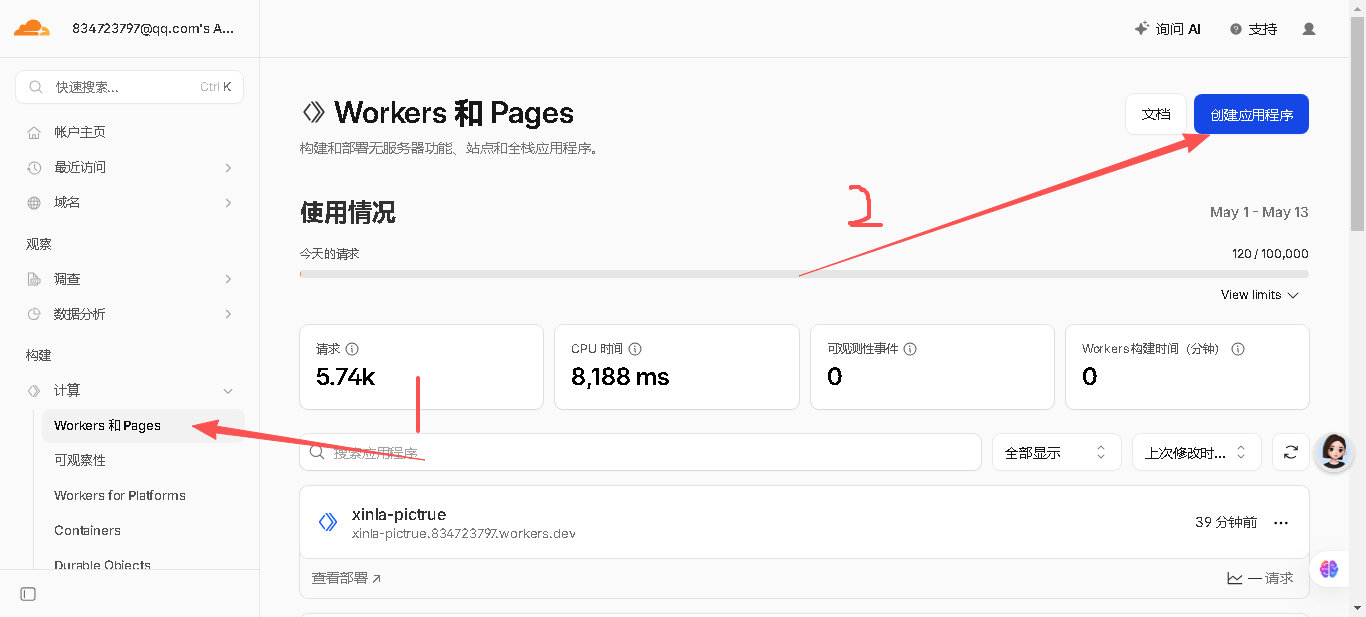Click the 创建应用程序 button
Image resolution: width=1366 pixels, height=617 pixels.
[1251, 114]
